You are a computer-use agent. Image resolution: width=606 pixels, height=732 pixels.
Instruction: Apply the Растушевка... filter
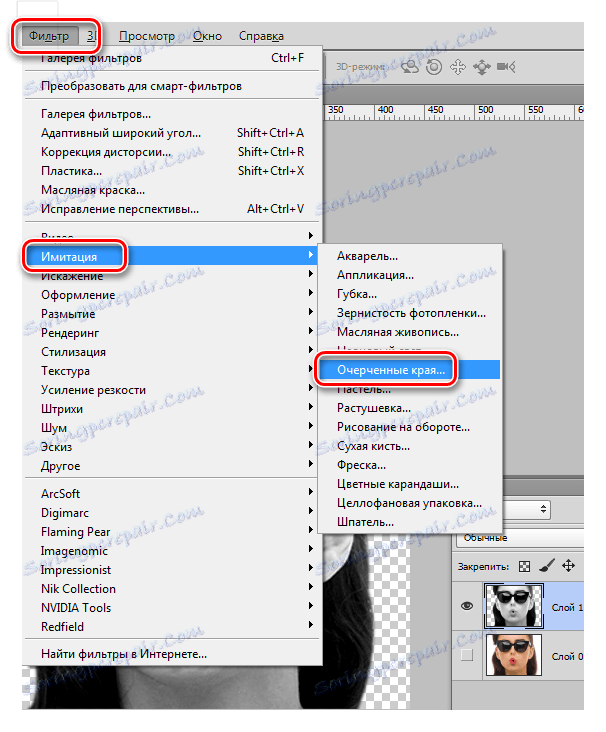(x=410, y=408)
